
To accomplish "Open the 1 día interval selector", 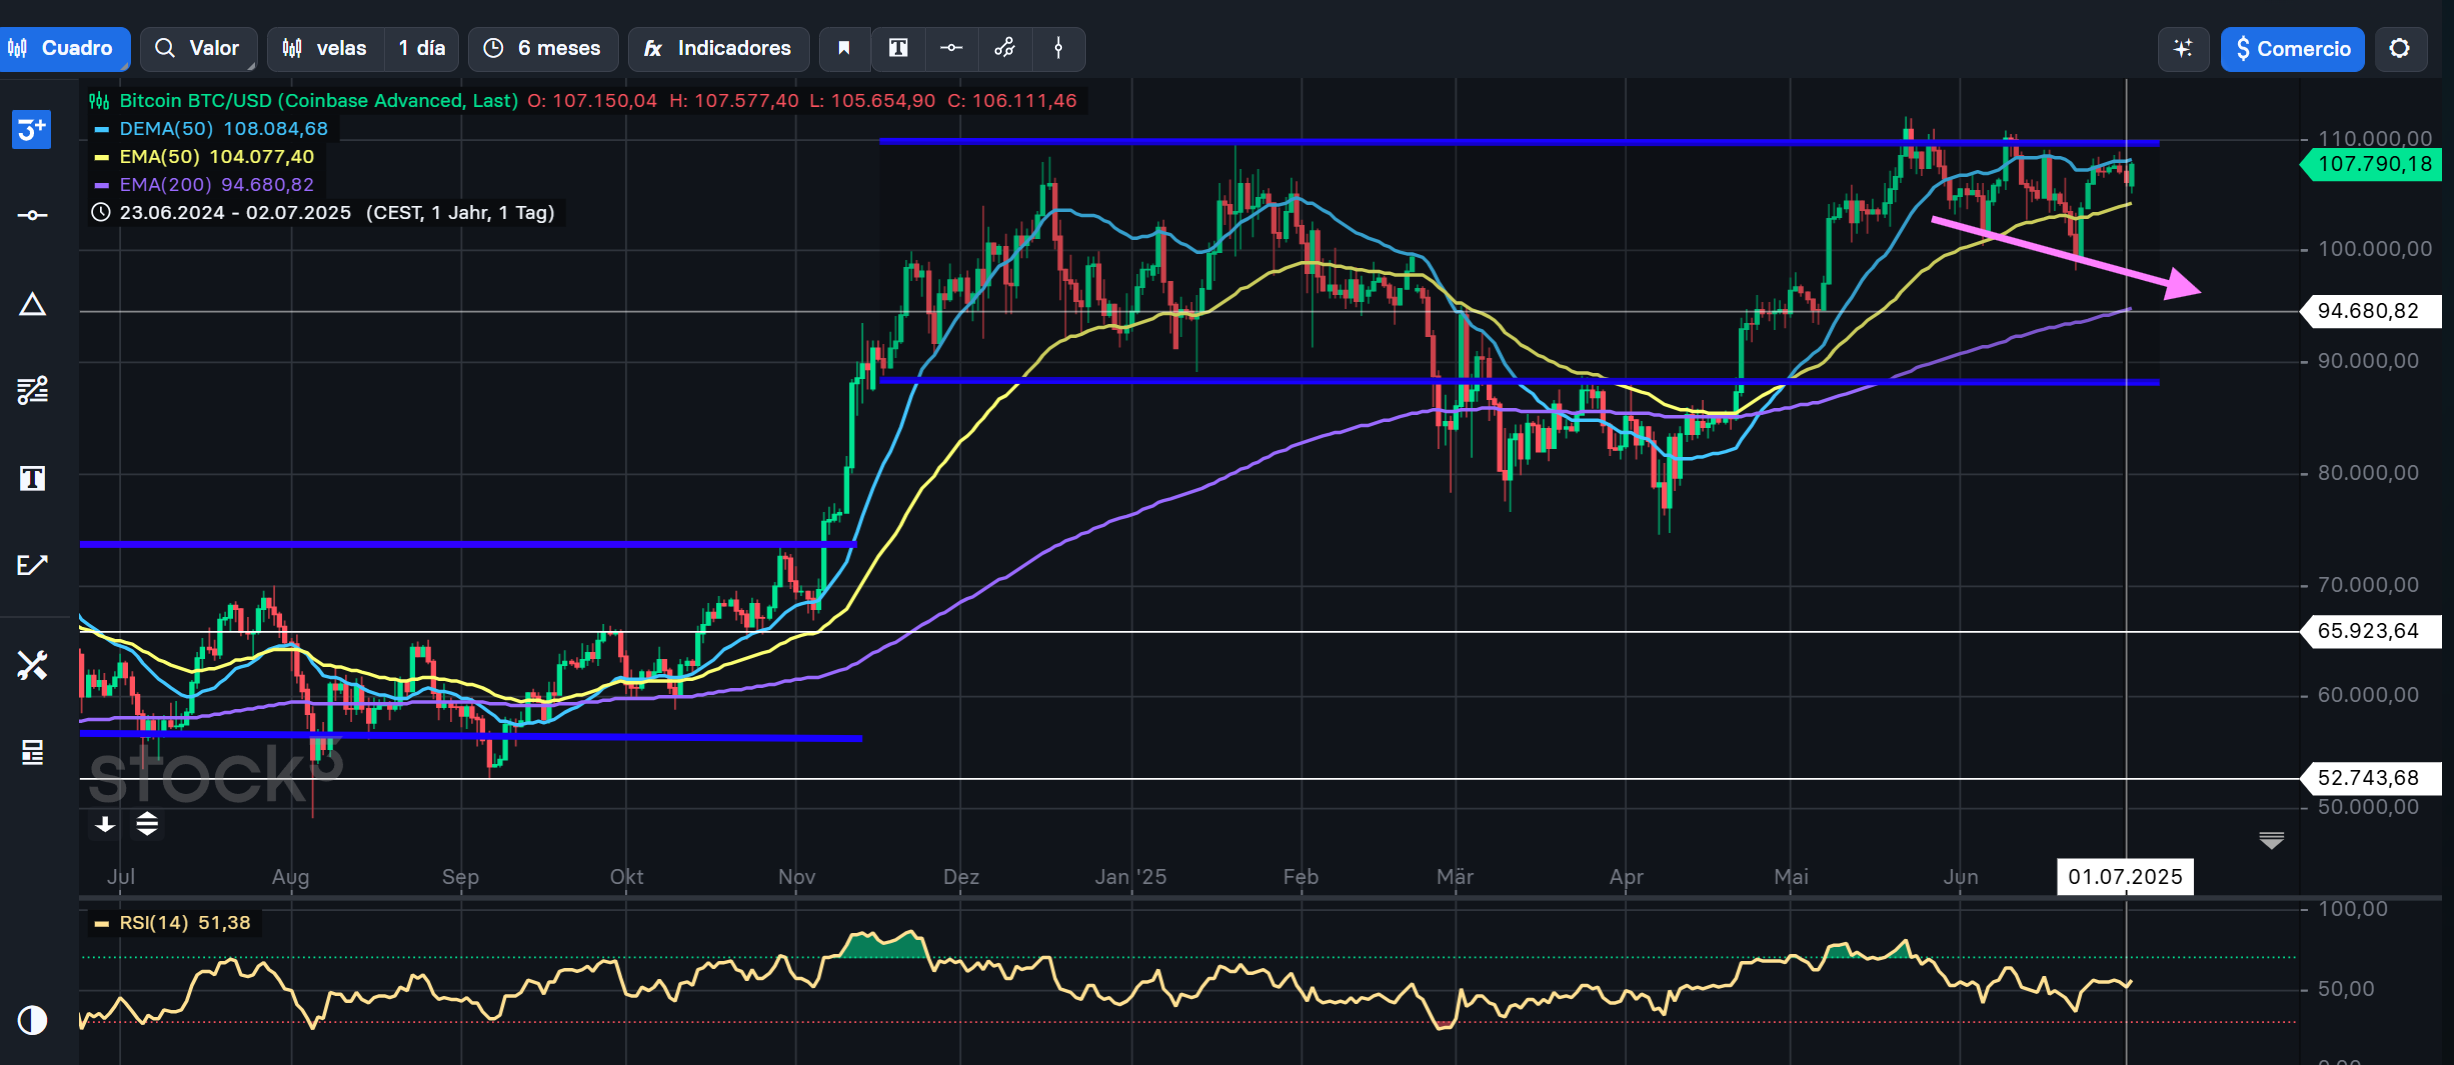I will 421,48.
